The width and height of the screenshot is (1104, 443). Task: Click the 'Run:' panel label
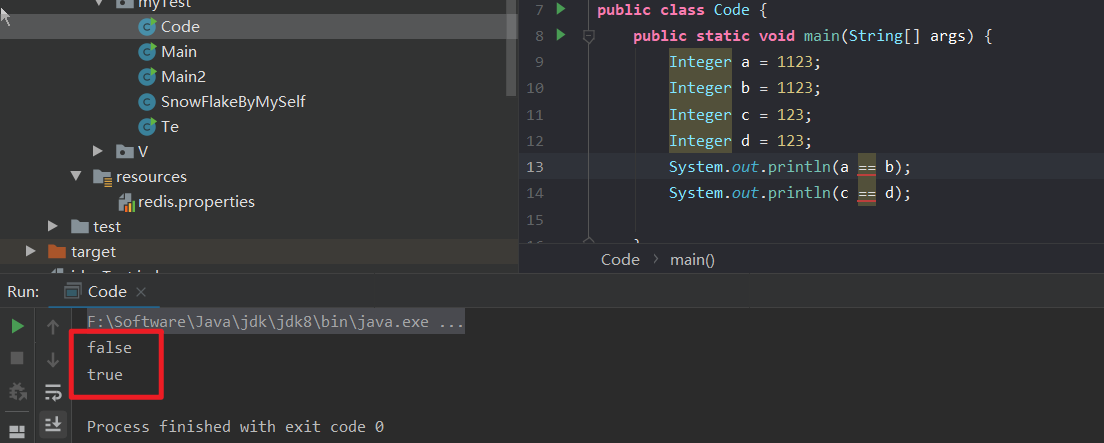23,292
